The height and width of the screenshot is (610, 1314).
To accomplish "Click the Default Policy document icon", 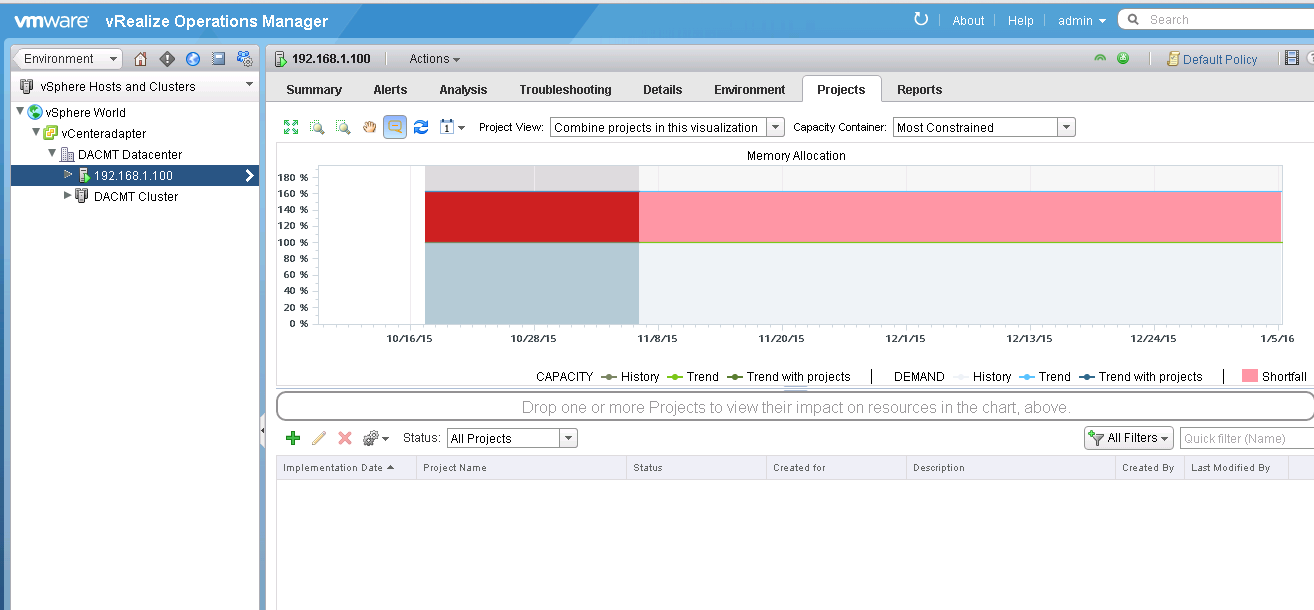I will [x=1173, y=59].
